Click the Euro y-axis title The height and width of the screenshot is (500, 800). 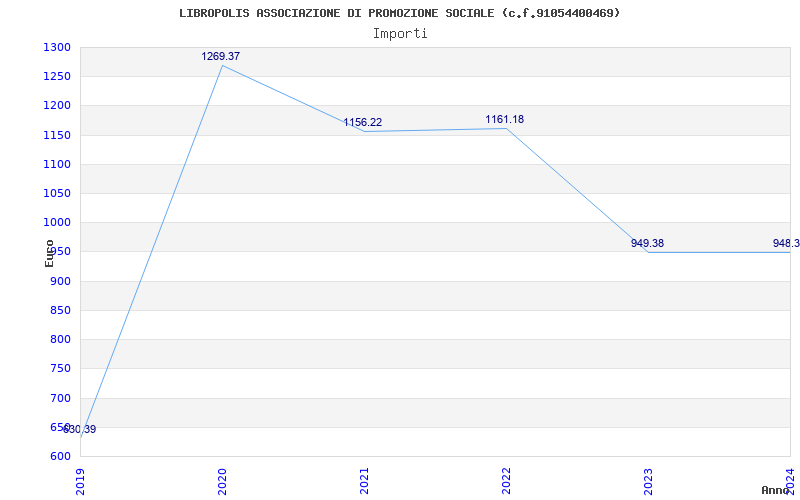[x=49, y=253]
